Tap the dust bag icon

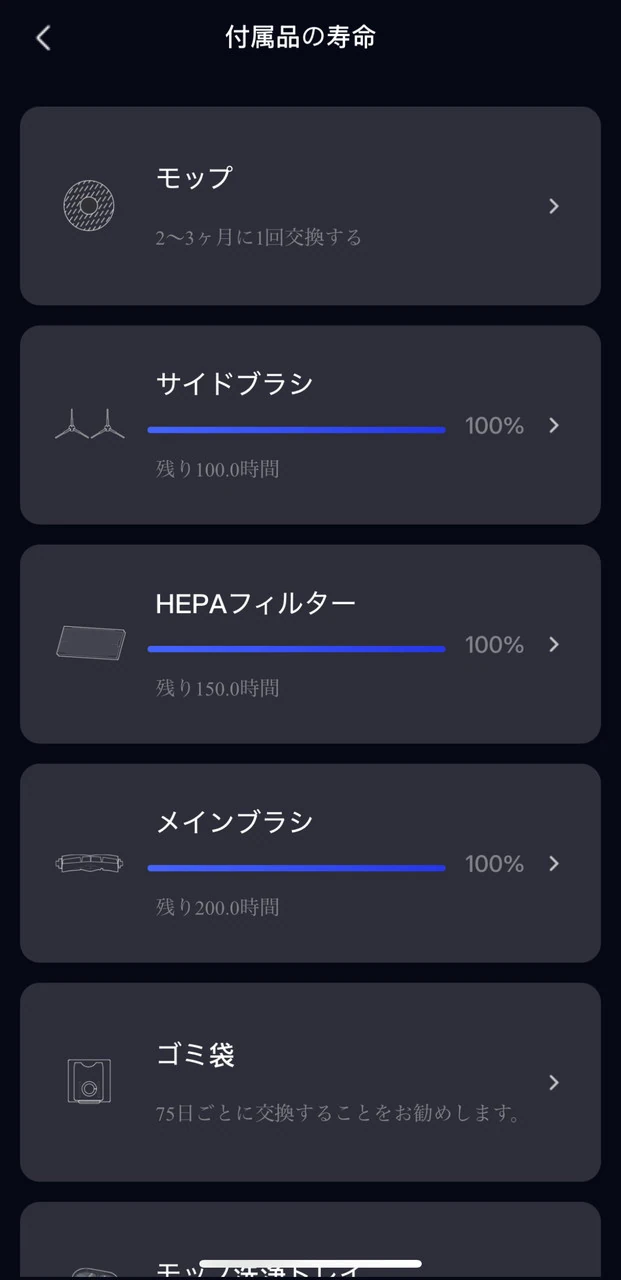pyautogui.click(x=89, y=1081)
